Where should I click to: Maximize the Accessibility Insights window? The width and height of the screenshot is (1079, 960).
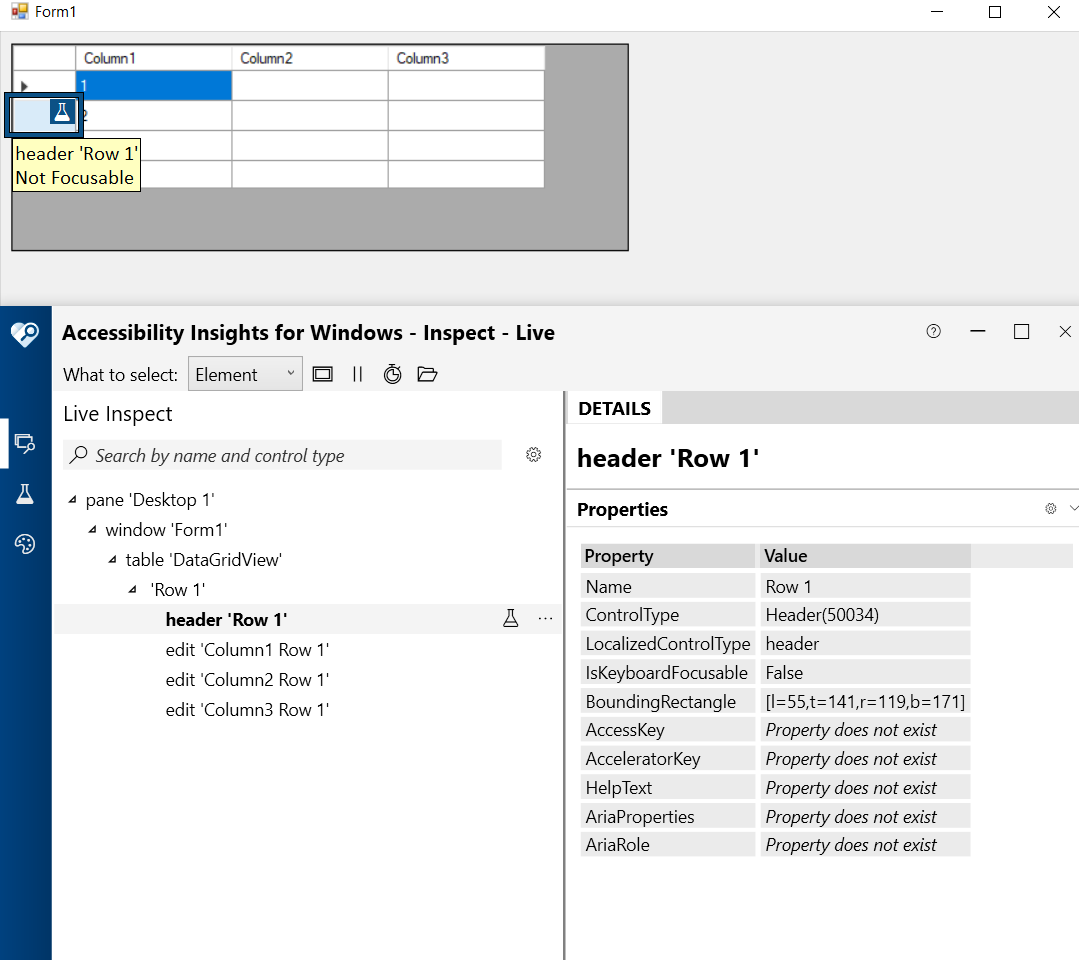point(1021,332)
